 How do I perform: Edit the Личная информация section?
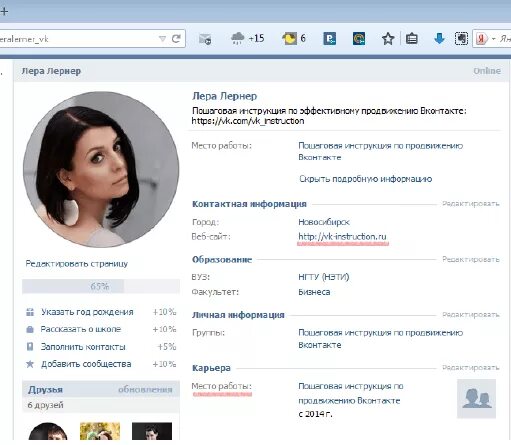coord(471,314)
